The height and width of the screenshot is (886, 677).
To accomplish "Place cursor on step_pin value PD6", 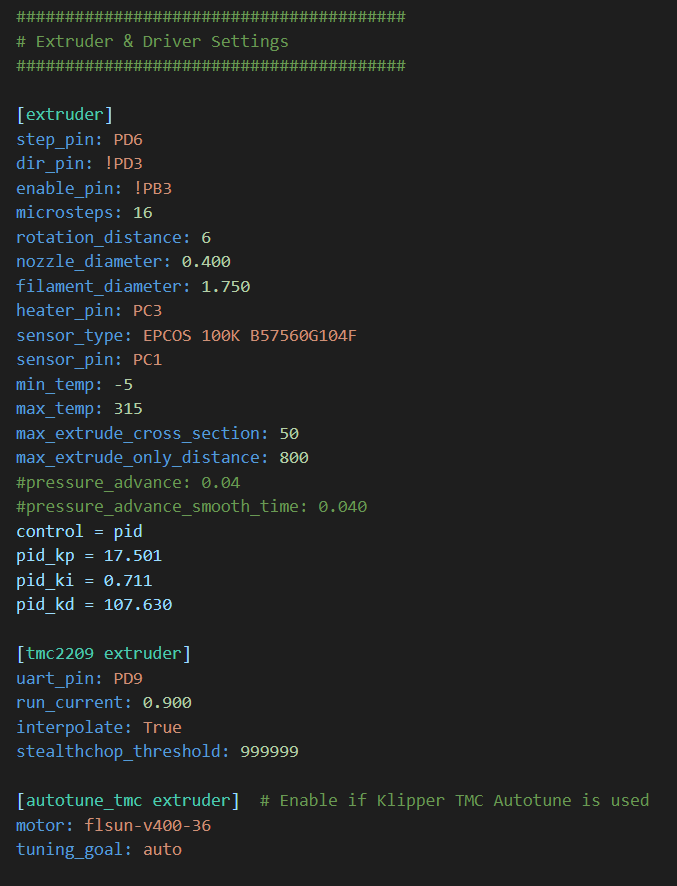I will click(x=128, y=139).
